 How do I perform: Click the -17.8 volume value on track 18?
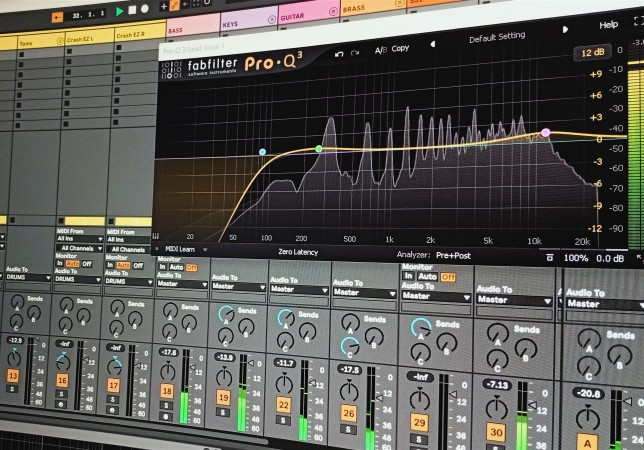coord(169,352)
